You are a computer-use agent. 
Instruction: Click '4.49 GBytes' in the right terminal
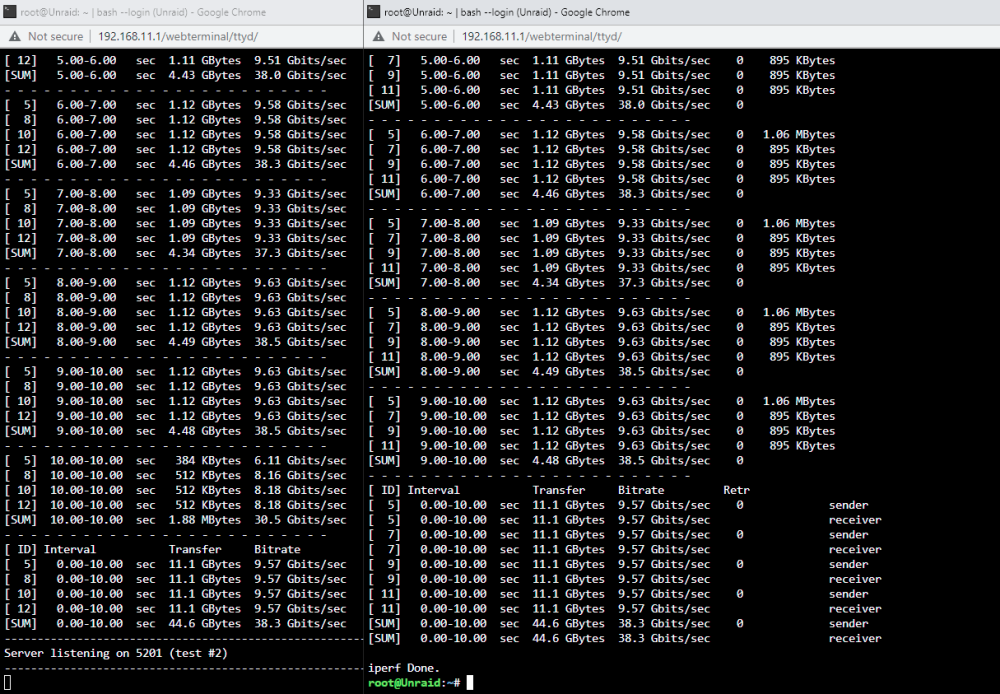tap(568, 371)
